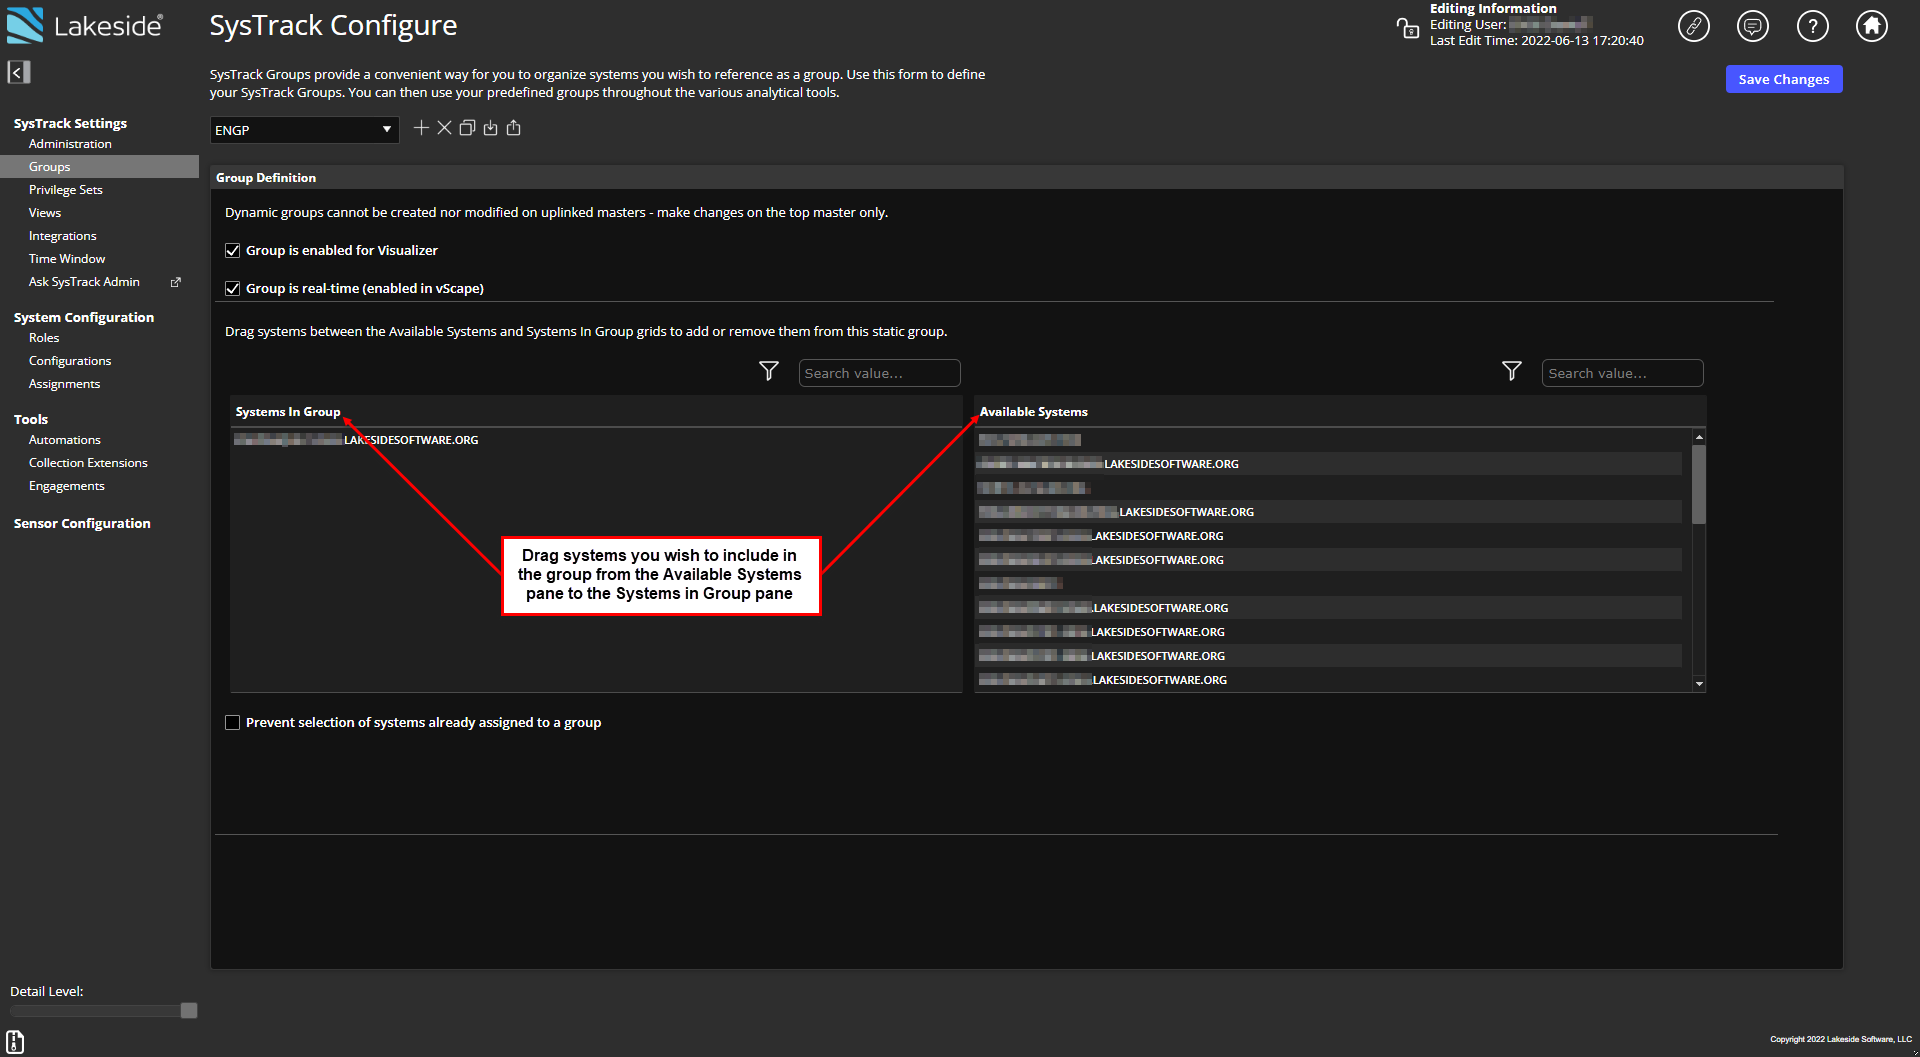This screenshot has width=1920, height=1057.
Task: Delete the group with the X icon
Action: click(444, 128)
